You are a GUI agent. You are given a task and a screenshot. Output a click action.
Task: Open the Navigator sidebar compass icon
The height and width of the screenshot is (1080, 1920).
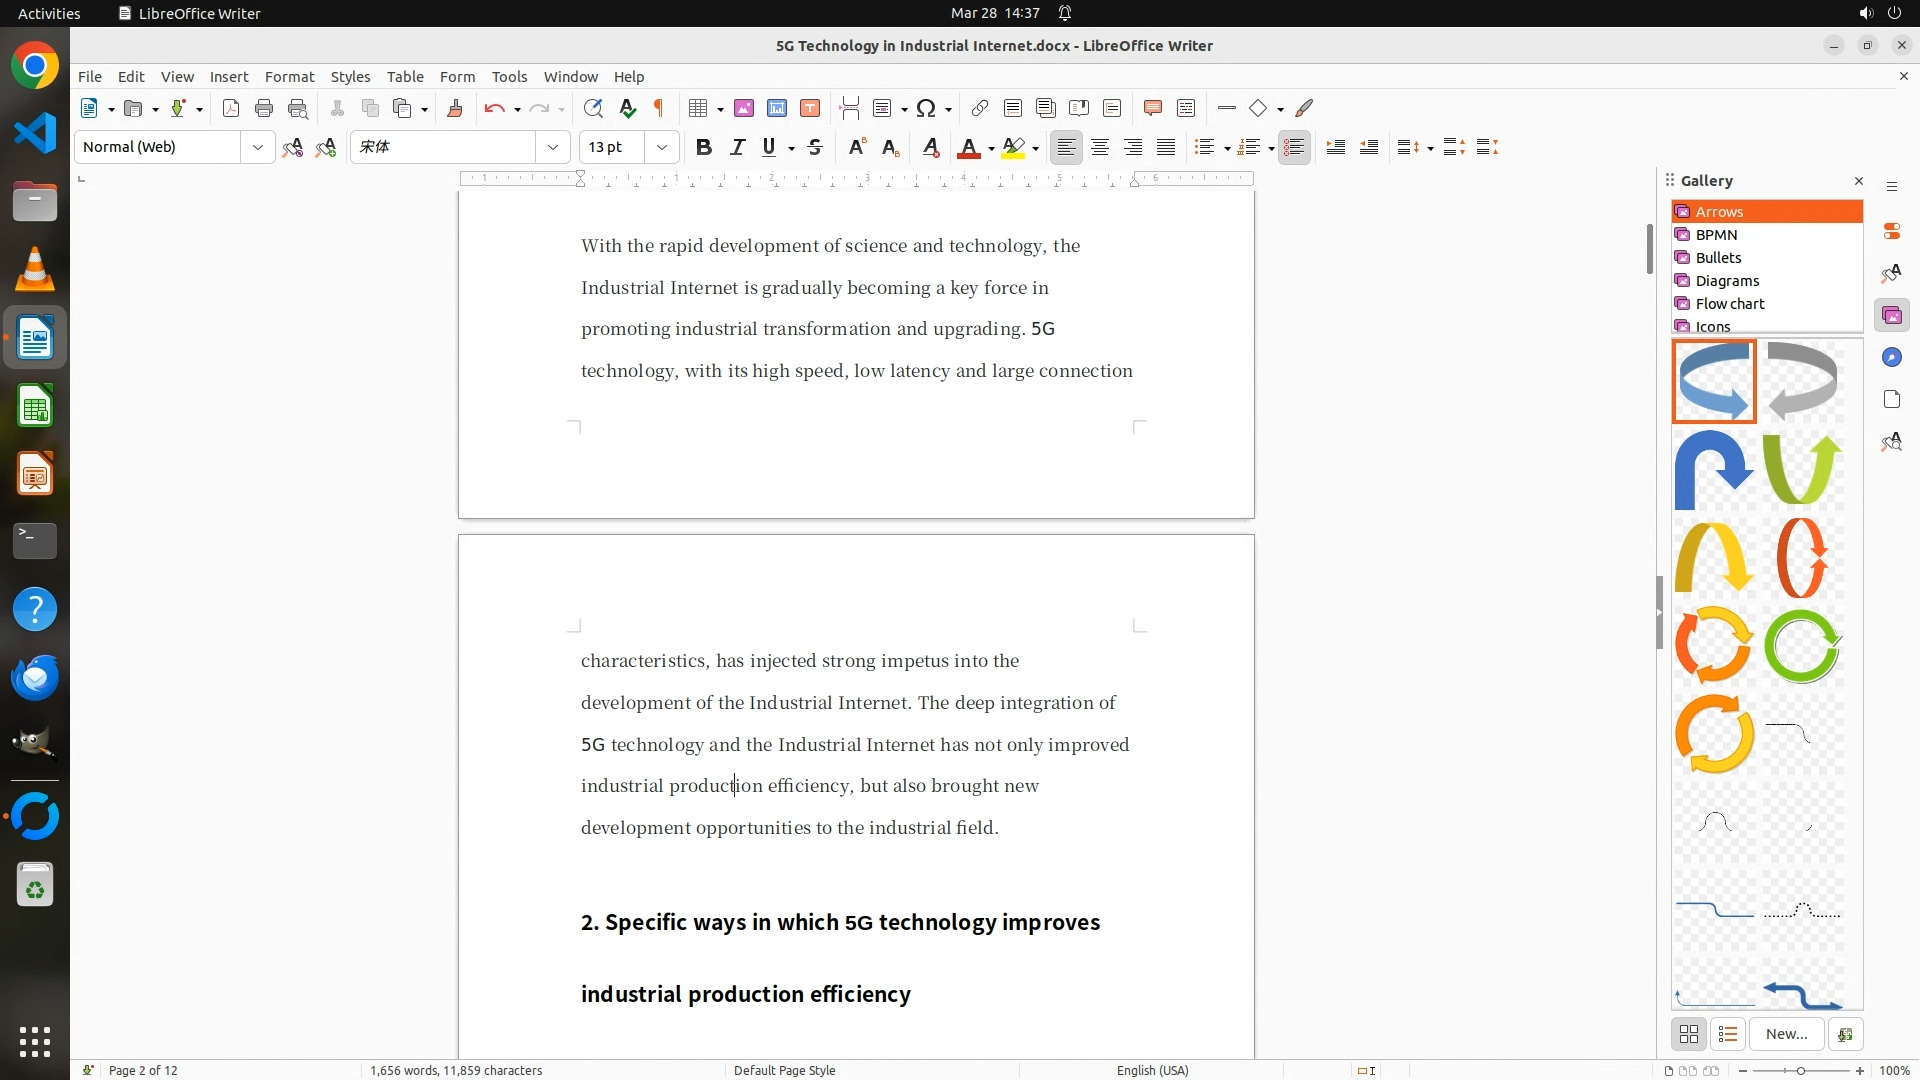[1891, 358]
